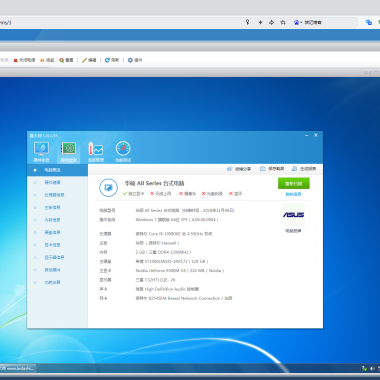This screenshot has width=380, height=380.
Task: Click the volume speaker tray icon
Action: [x=372, y=368]
